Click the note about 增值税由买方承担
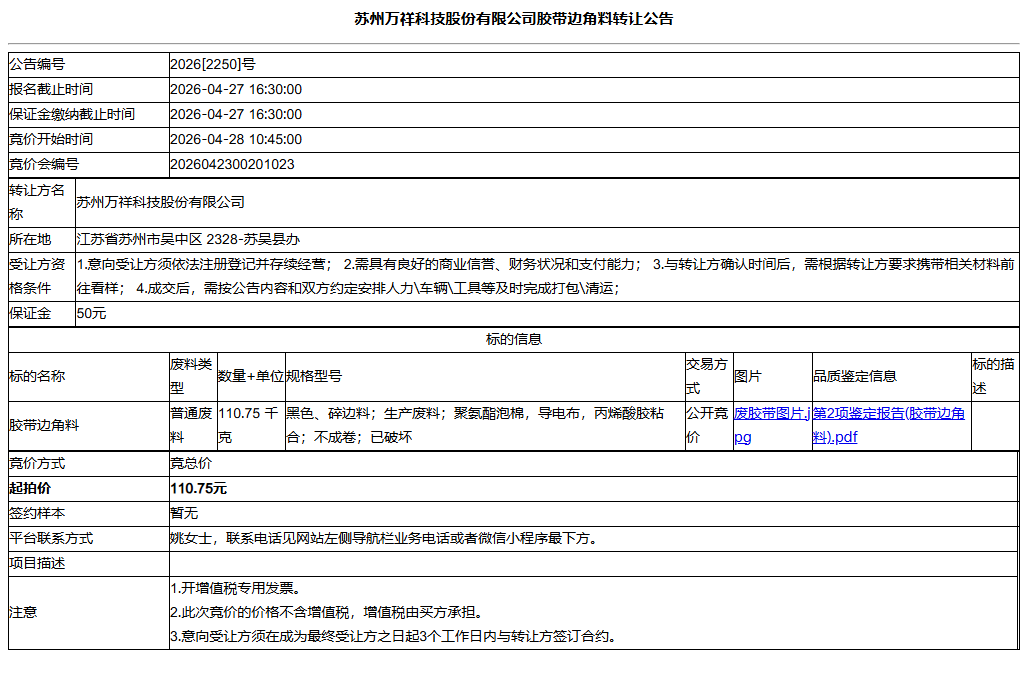The image size is (1028, 693). click(328, 612)
